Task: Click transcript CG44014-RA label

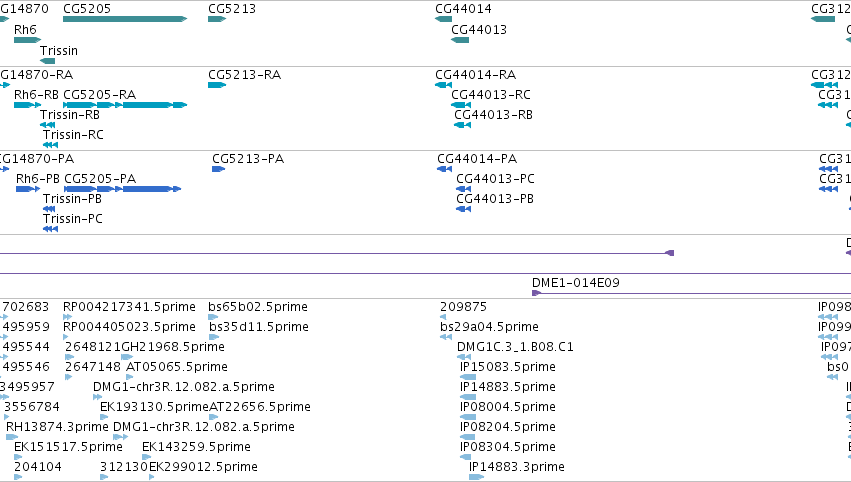Action: (476, 74)
